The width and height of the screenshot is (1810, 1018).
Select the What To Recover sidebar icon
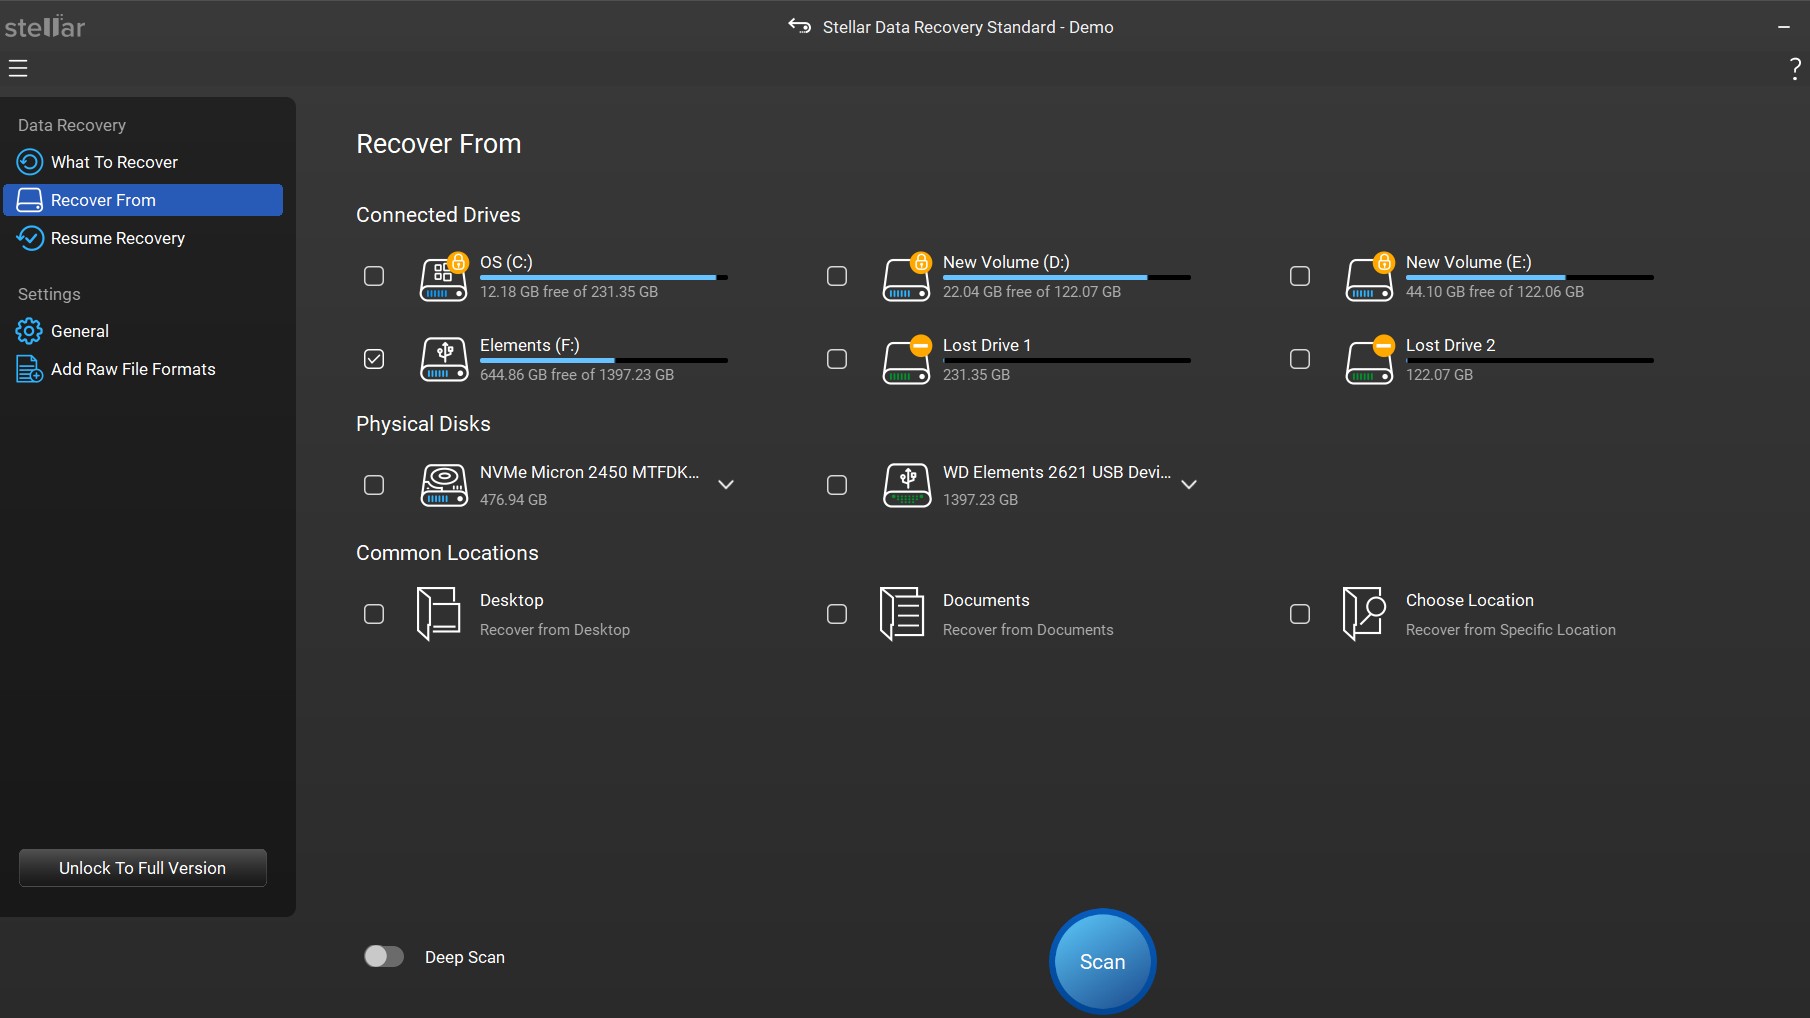point(28,161)
